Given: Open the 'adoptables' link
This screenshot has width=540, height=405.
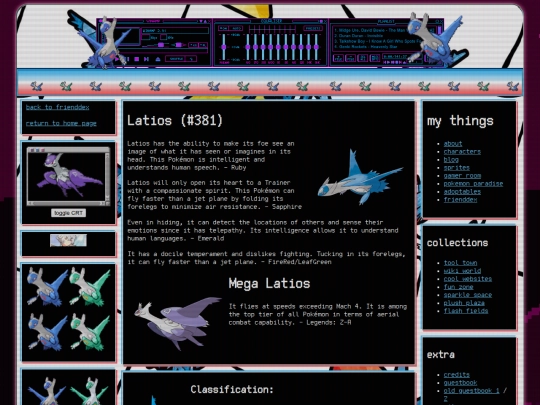Looking at the screenshot, I should pyautogui.click(x=462, y=191).
